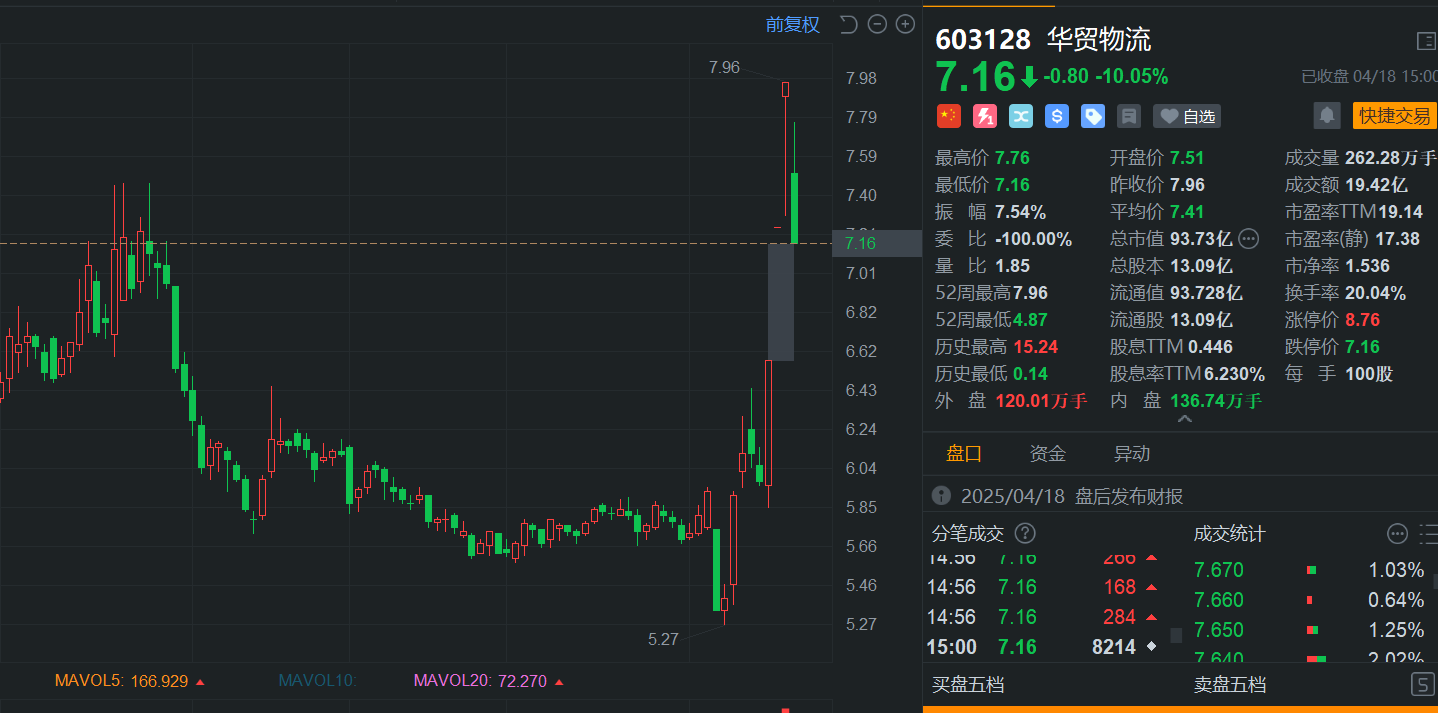The height and width of the screenshot is (713, 1438).
Task: Switch to the 异动 tab
Action: pyautogui.click(x=1132, y=453)
